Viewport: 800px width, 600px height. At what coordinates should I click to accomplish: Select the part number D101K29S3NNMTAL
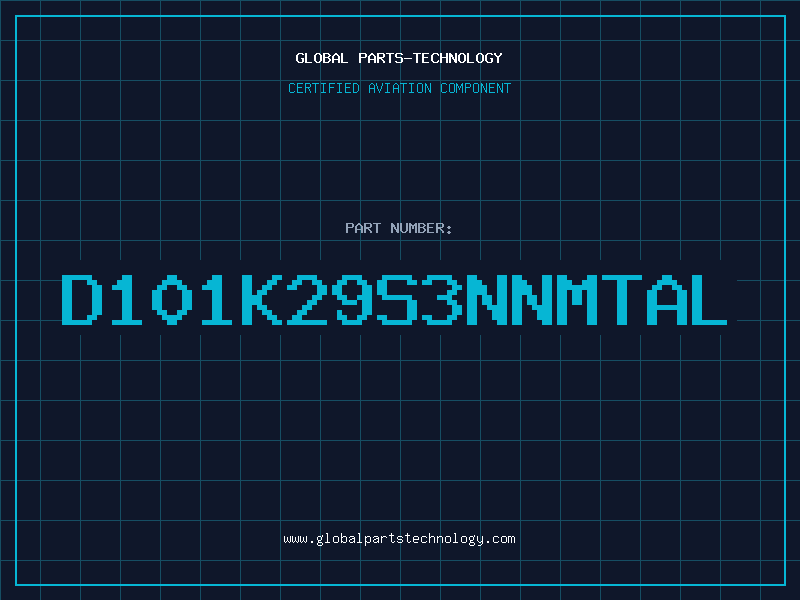tap(394, 300)
